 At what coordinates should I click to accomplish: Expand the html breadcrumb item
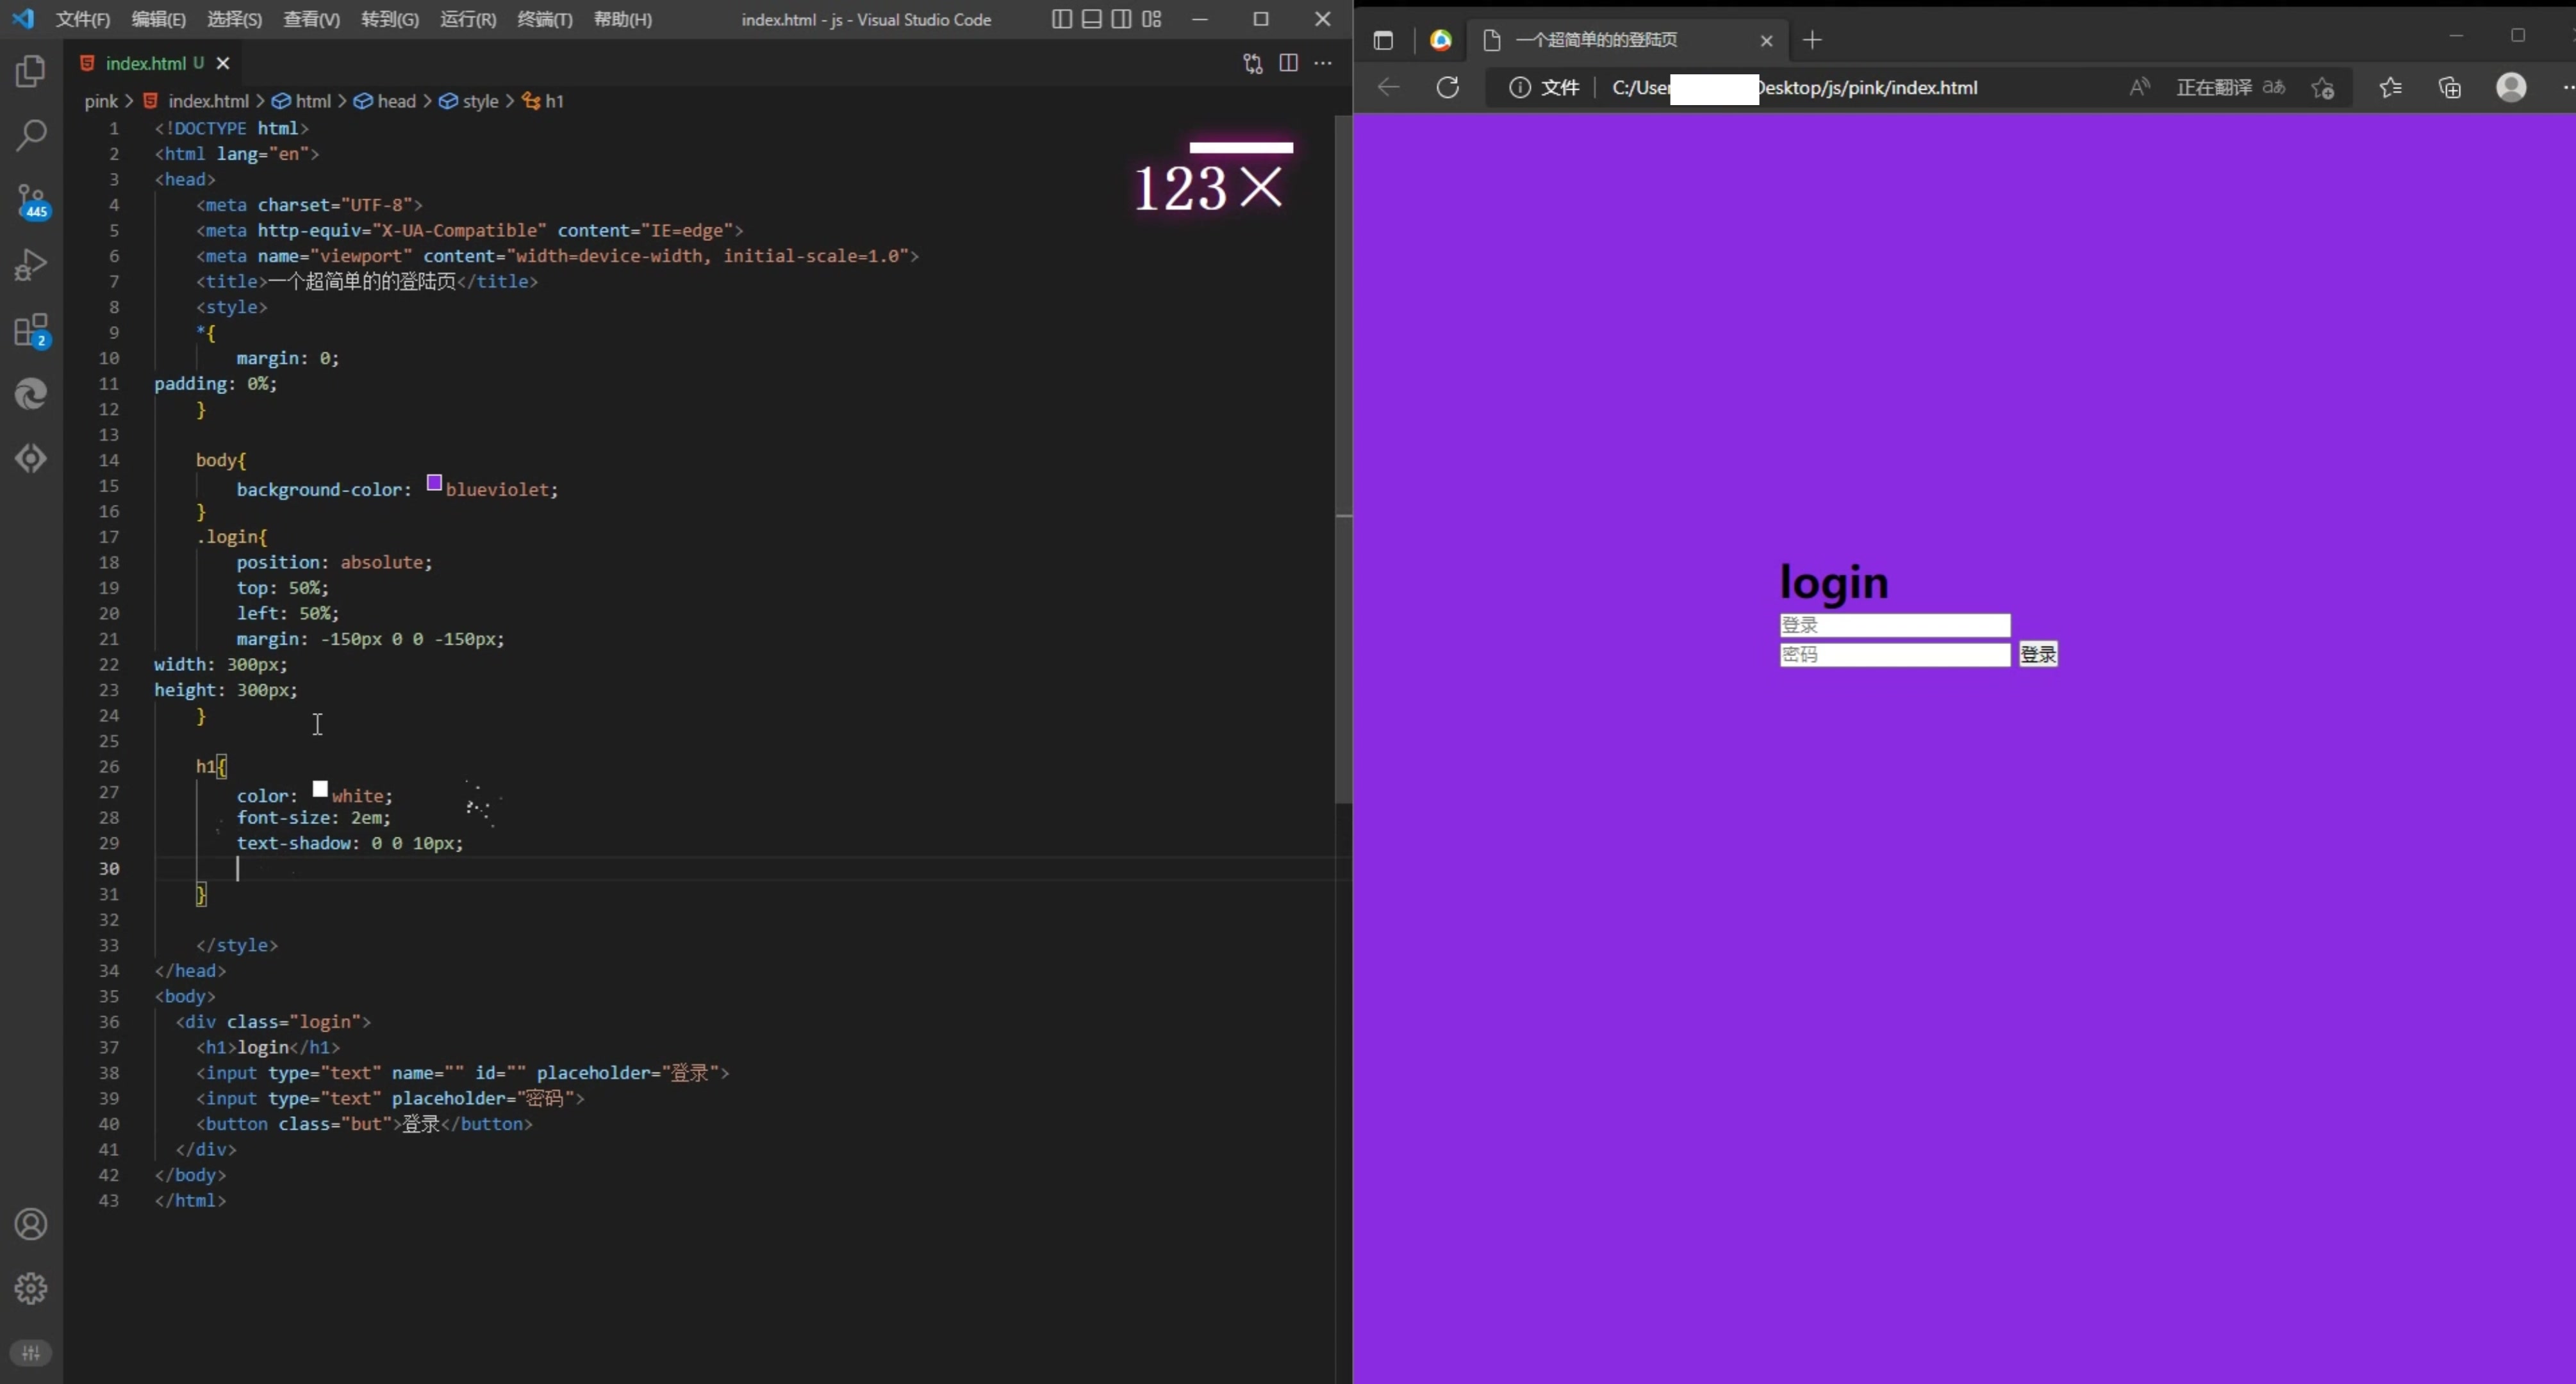point(302,101)
